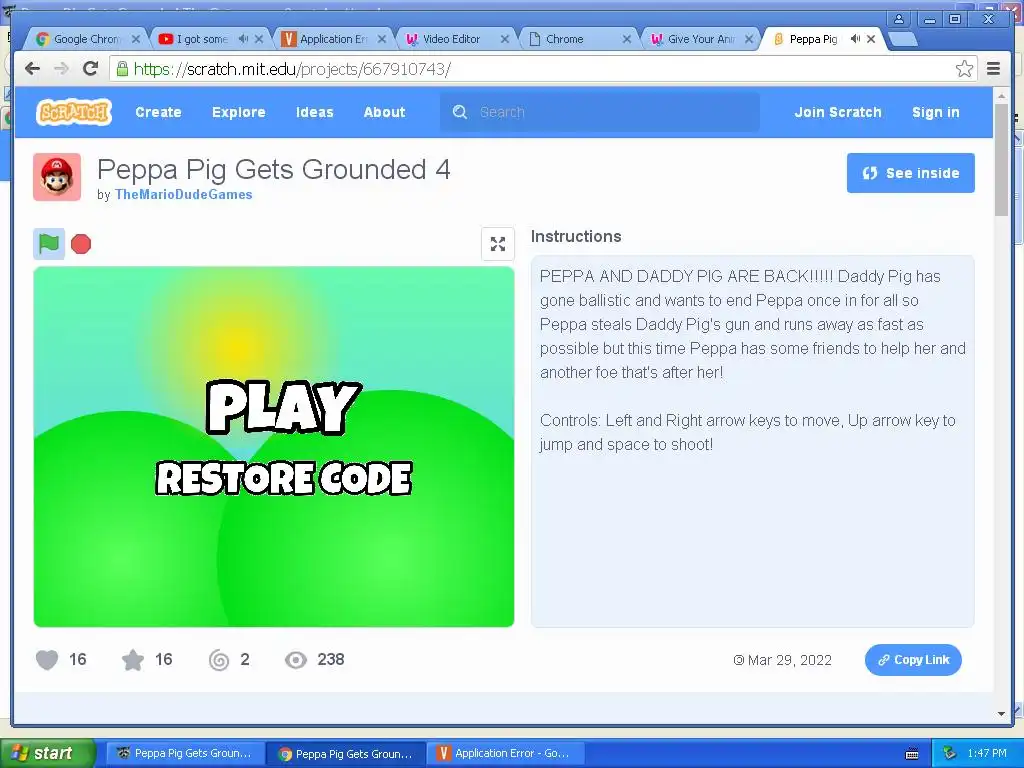Favorite the project with the star icon
1024x768 pixels.
(133, 660)
